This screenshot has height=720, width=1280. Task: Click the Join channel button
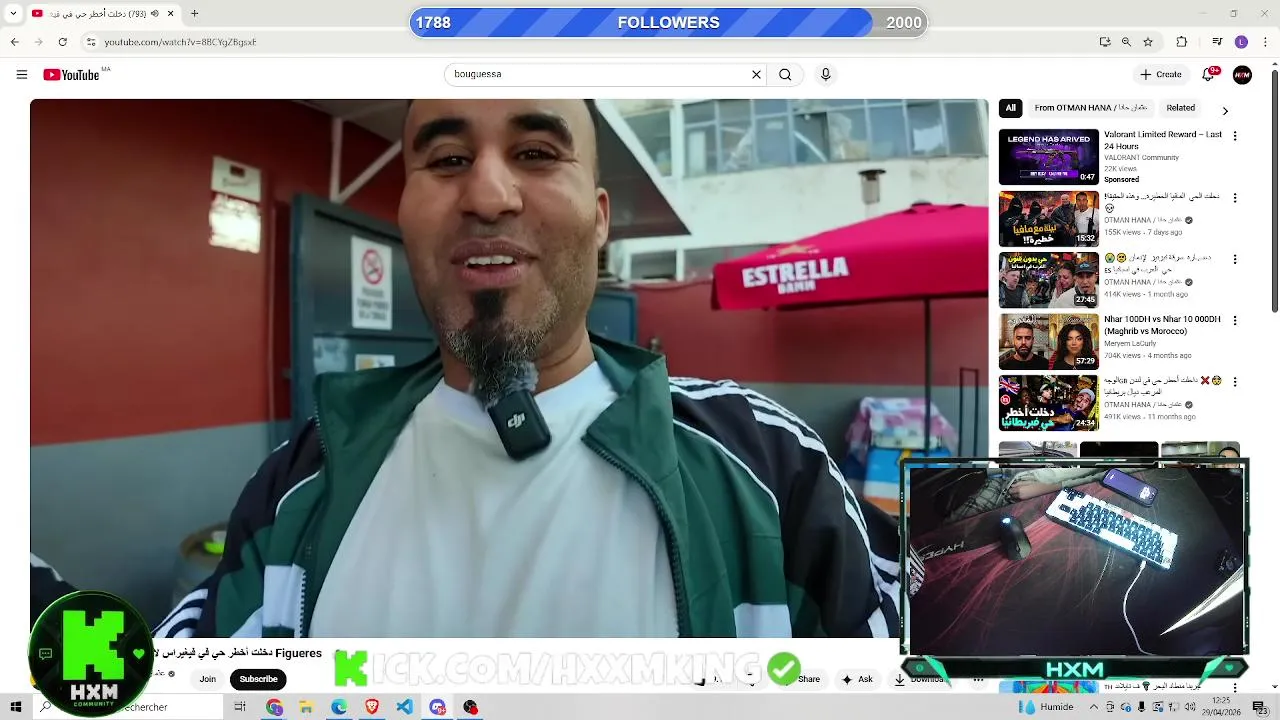[x=207, y=679]
